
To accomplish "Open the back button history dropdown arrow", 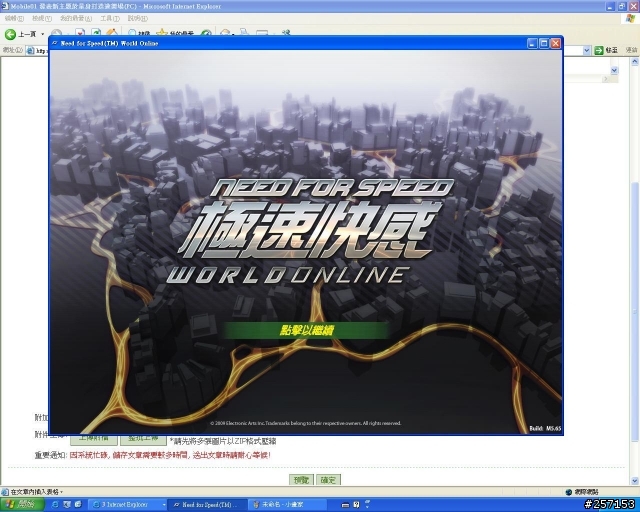I will pos(42,34).
